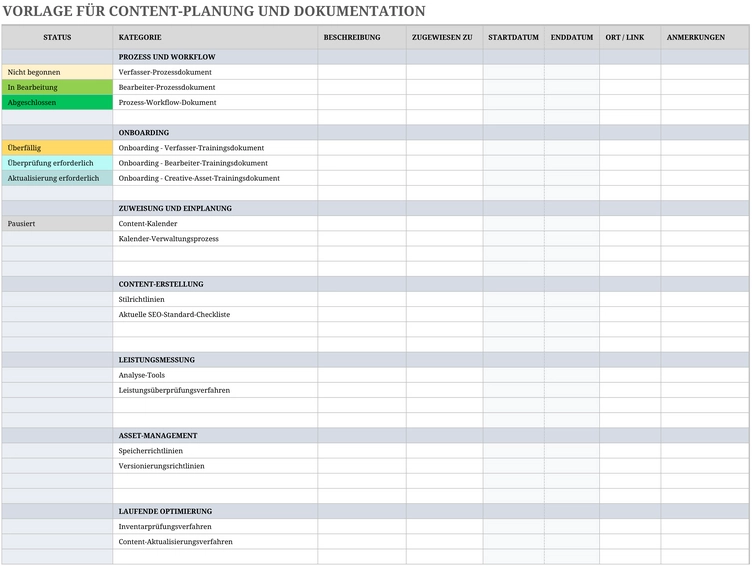Select the Kalender-Verwaltungsprozess cell
This screenshot has height=566, width=752.
pyautogui.click(x=215, y=239)
